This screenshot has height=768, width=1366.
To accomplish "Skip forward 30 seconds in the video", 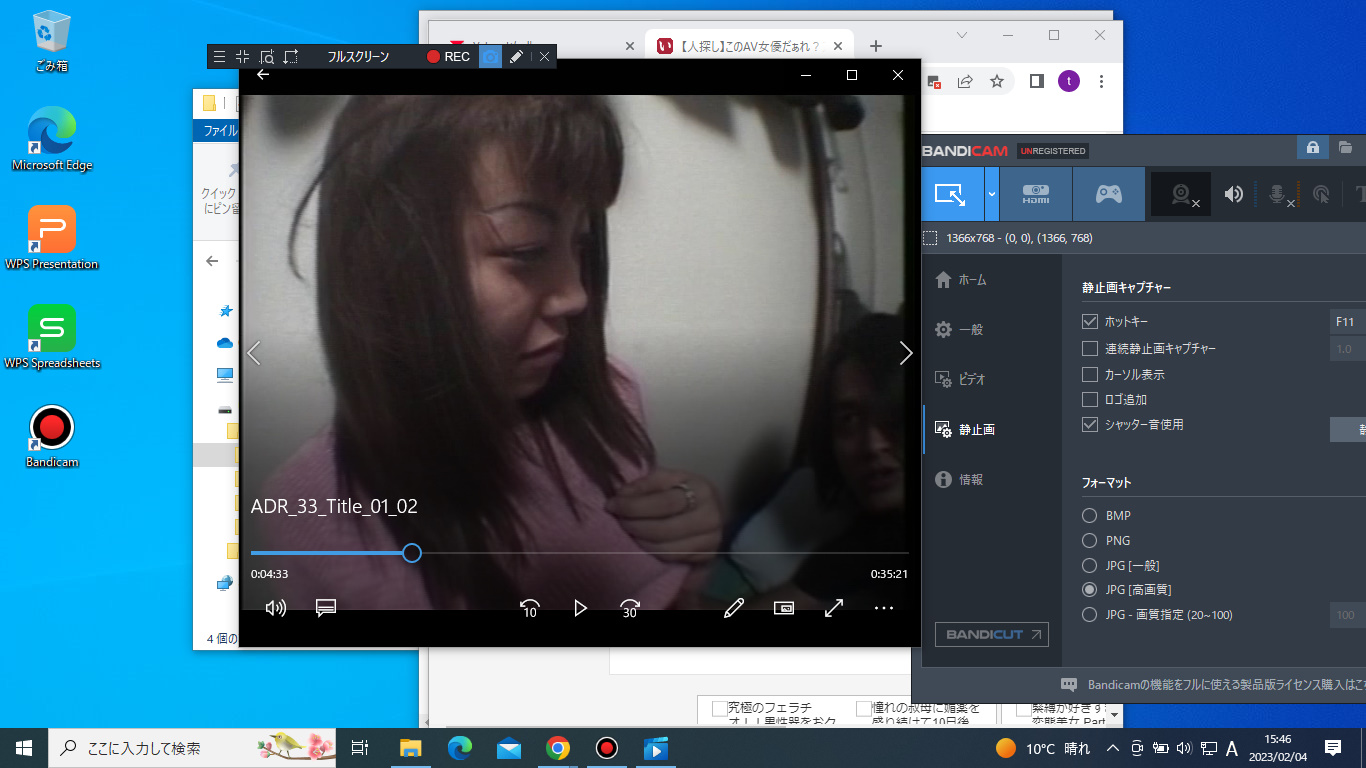I will [x=630, y=608].
